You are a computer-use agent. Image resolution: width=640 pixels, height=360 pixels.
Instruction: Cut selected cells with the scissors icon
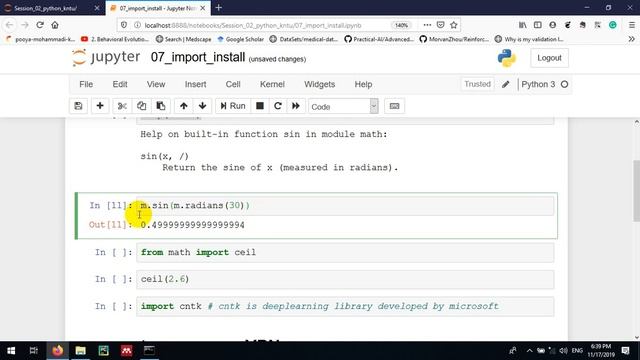[x=122, y=106]
